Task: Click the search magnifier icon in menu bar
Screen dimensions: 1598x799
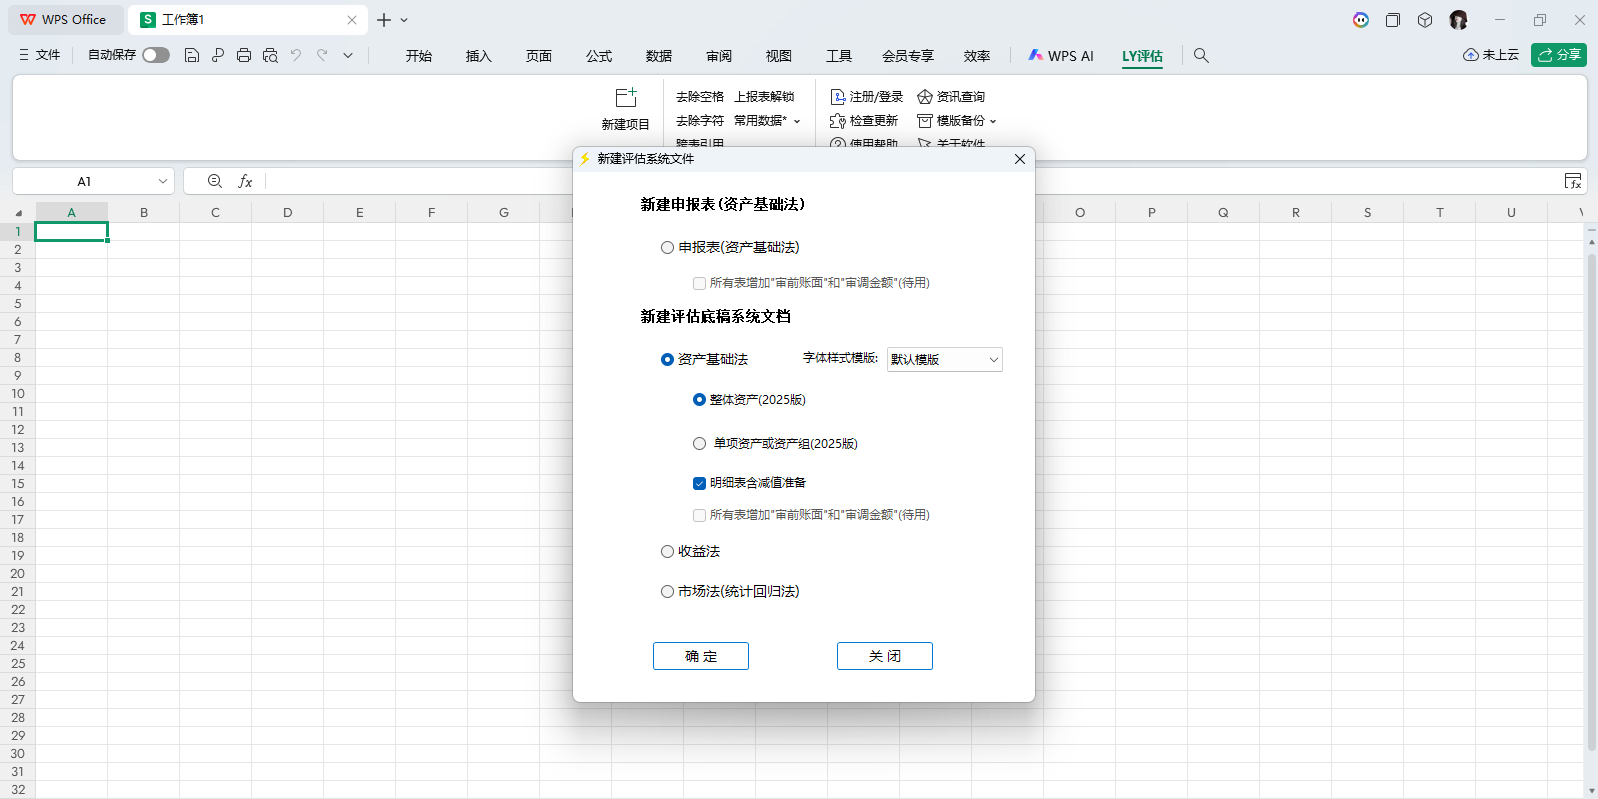Action: pyautogui.click(x=1201, y=56)
